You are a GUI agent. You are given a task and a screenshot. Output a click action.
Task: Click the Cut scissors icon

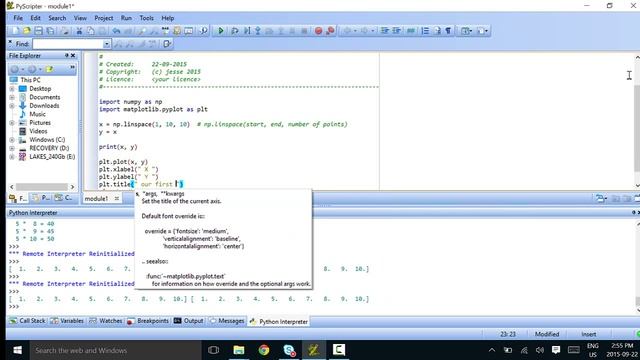pos(79,31)
